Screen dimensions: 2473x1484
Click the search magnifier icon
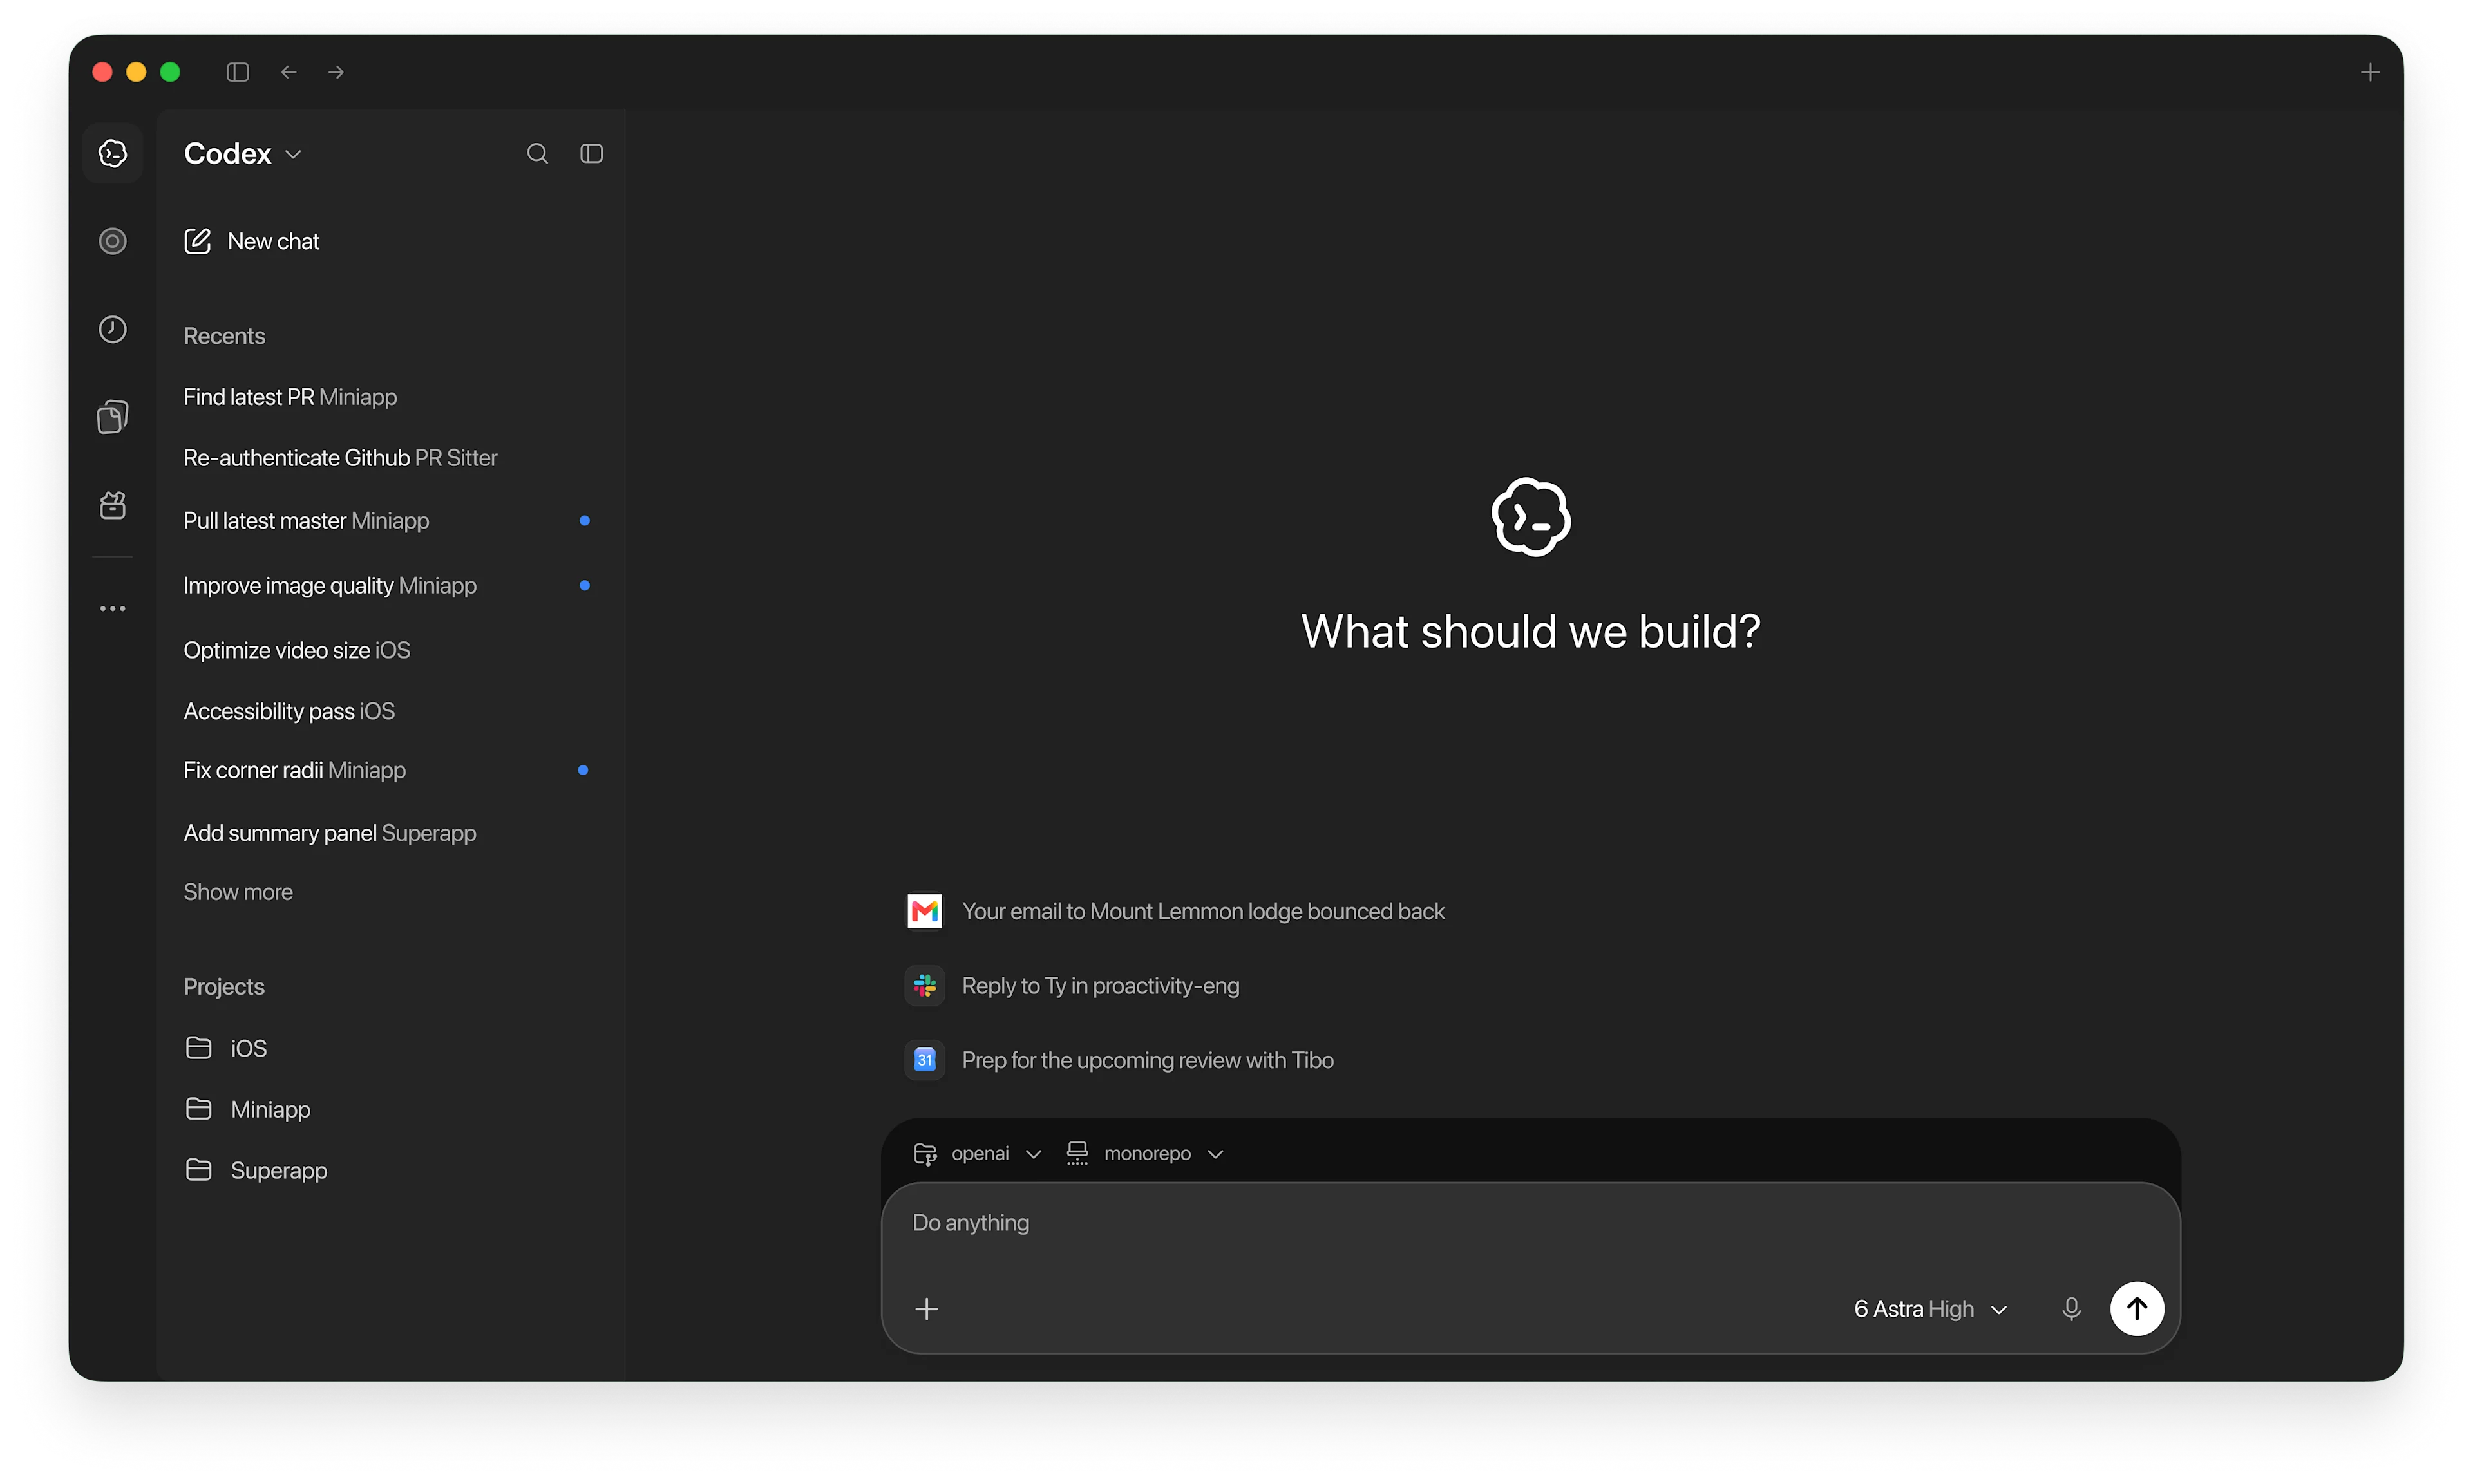pyautogui.click(x=537, y=153)
